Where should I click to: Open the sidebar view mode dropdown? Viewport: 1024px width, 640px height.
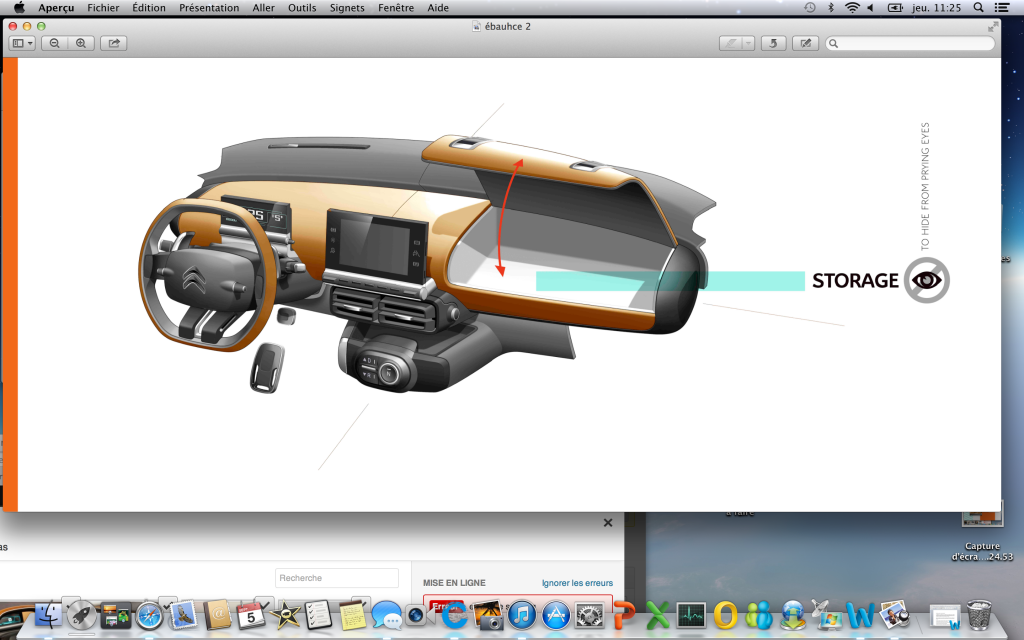22,43
